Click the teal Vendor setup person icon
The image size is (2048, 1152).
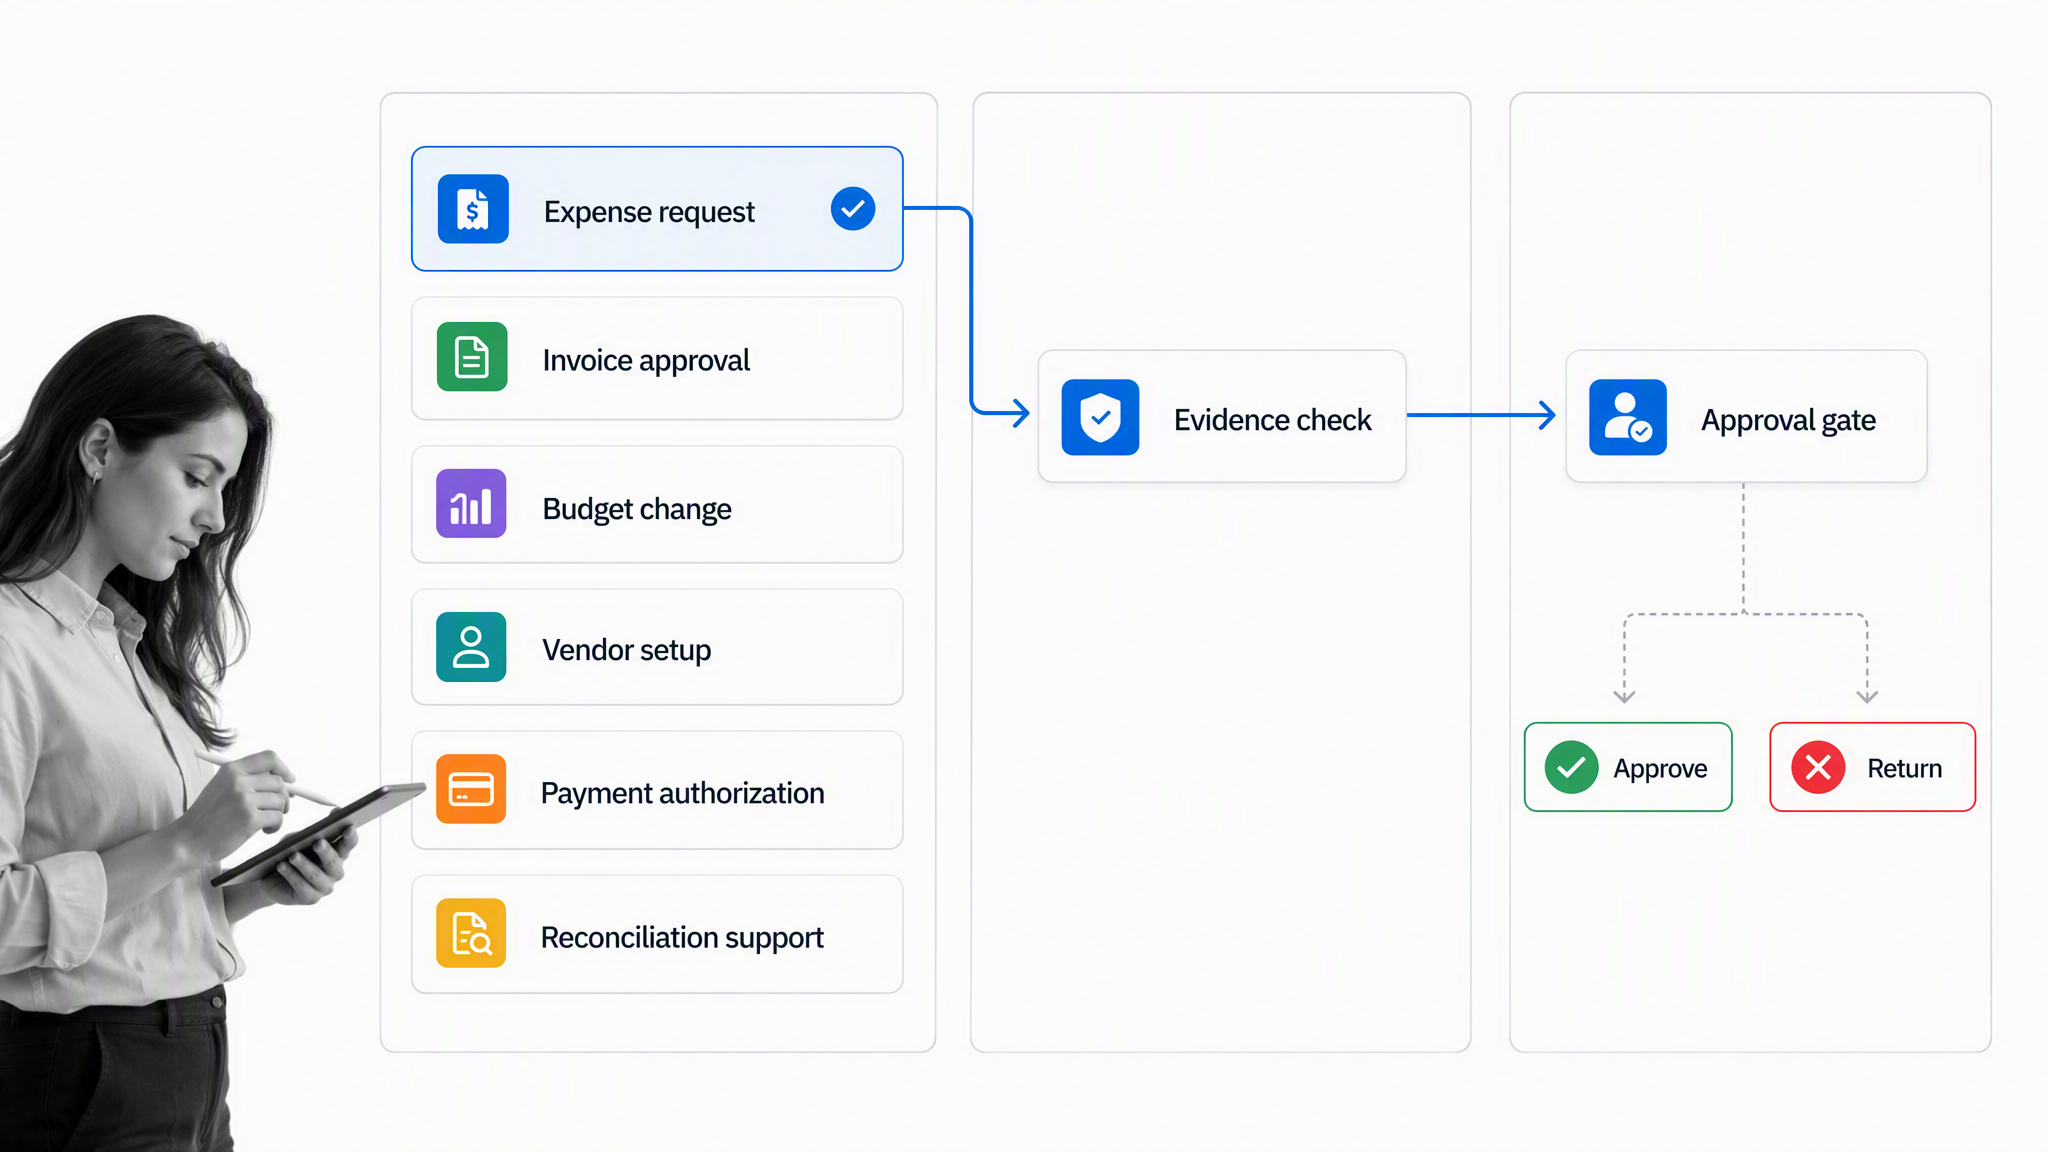pyautogui.click(x=471, y=647)
